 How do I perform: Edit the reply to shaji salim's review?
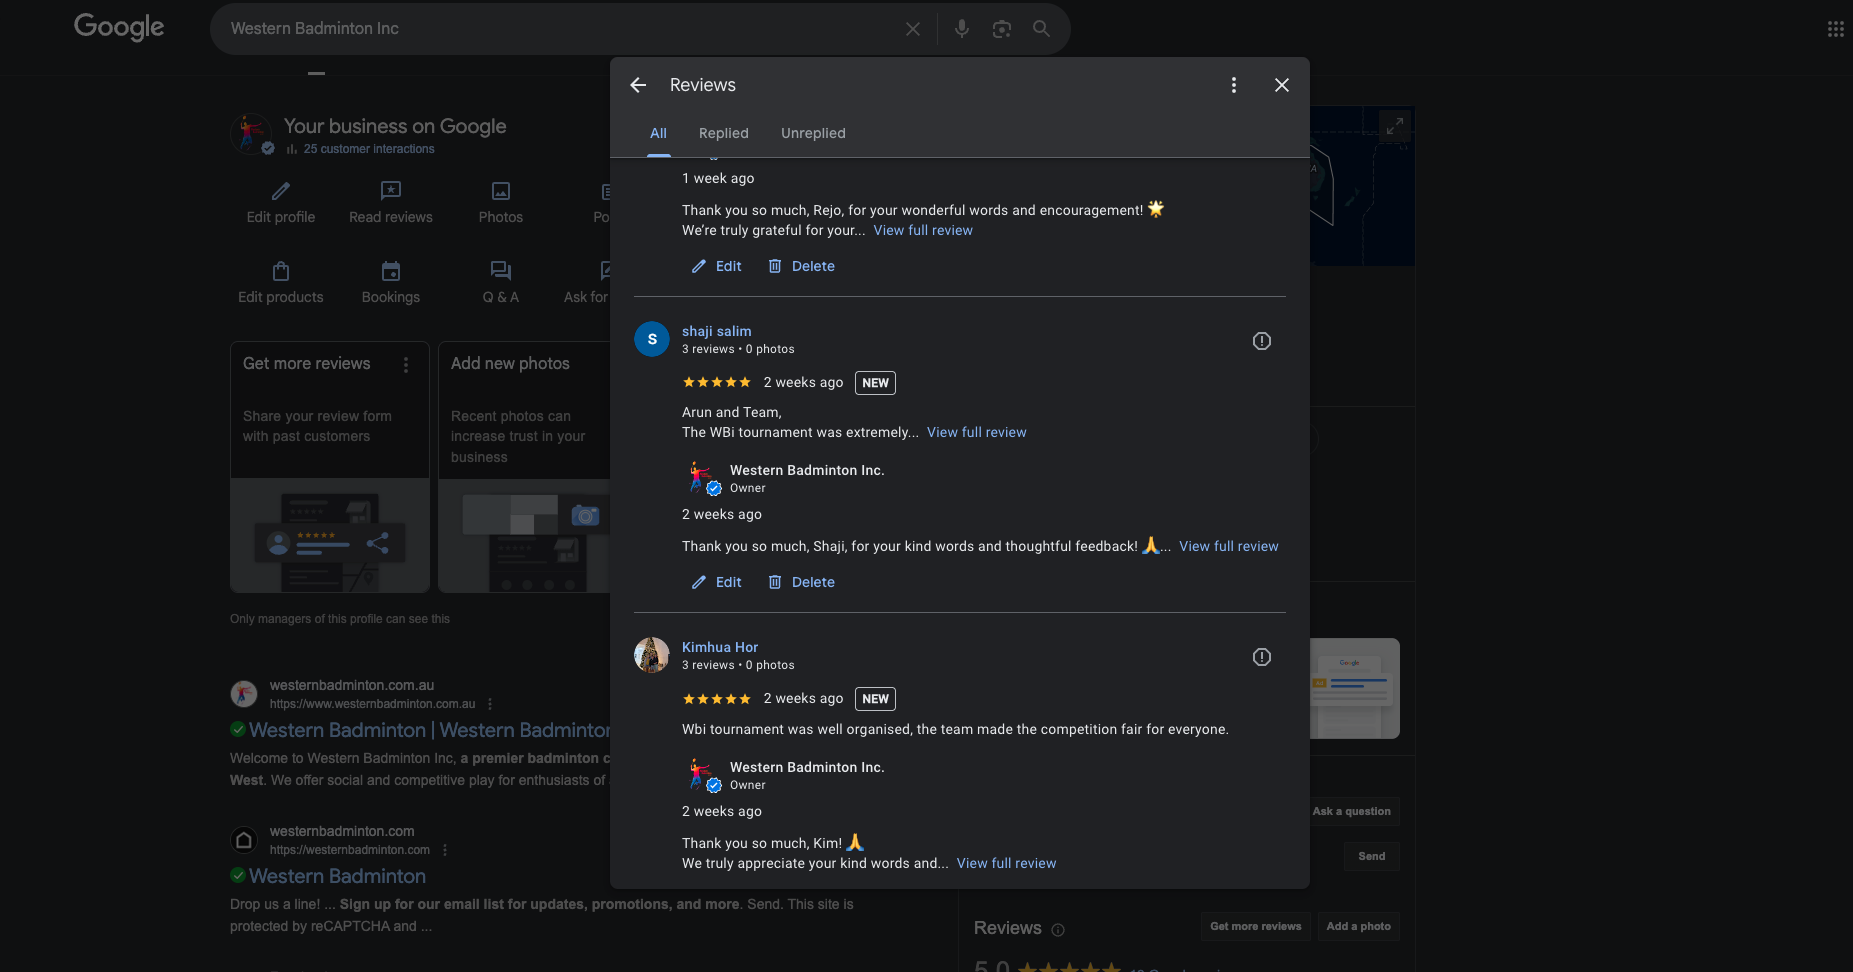click(x=717, y=582)
